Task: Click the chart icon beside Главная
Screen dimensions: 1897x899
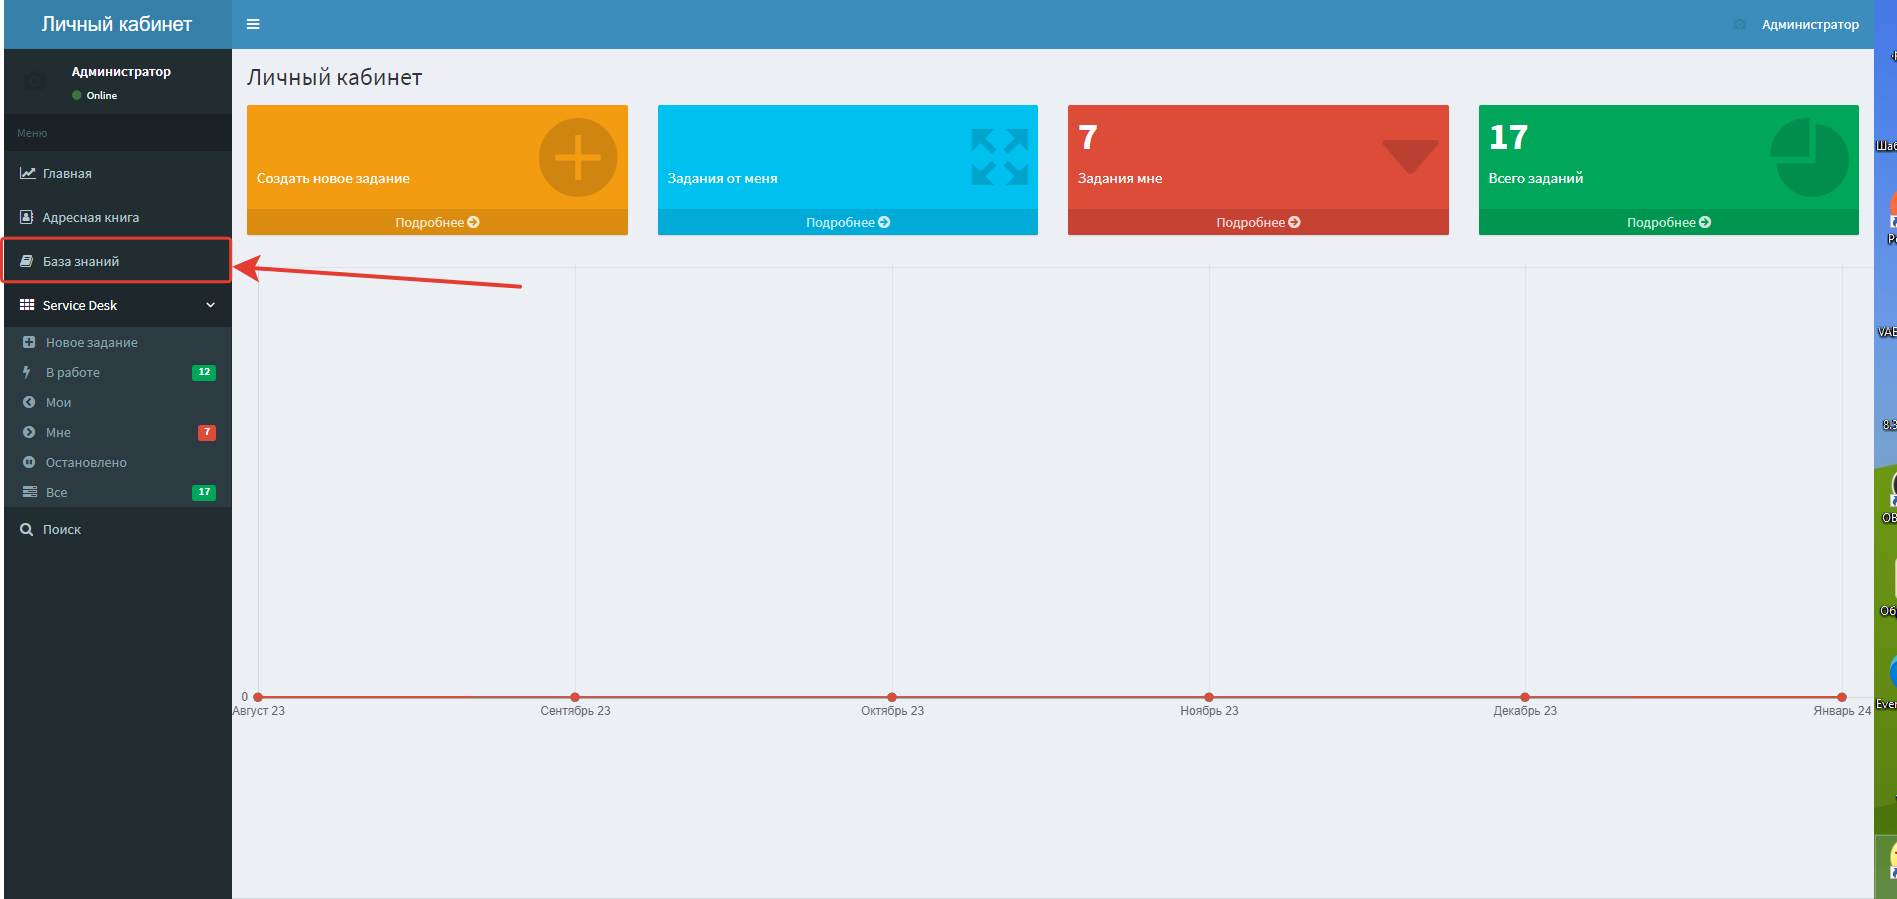Action: [27, 173]
